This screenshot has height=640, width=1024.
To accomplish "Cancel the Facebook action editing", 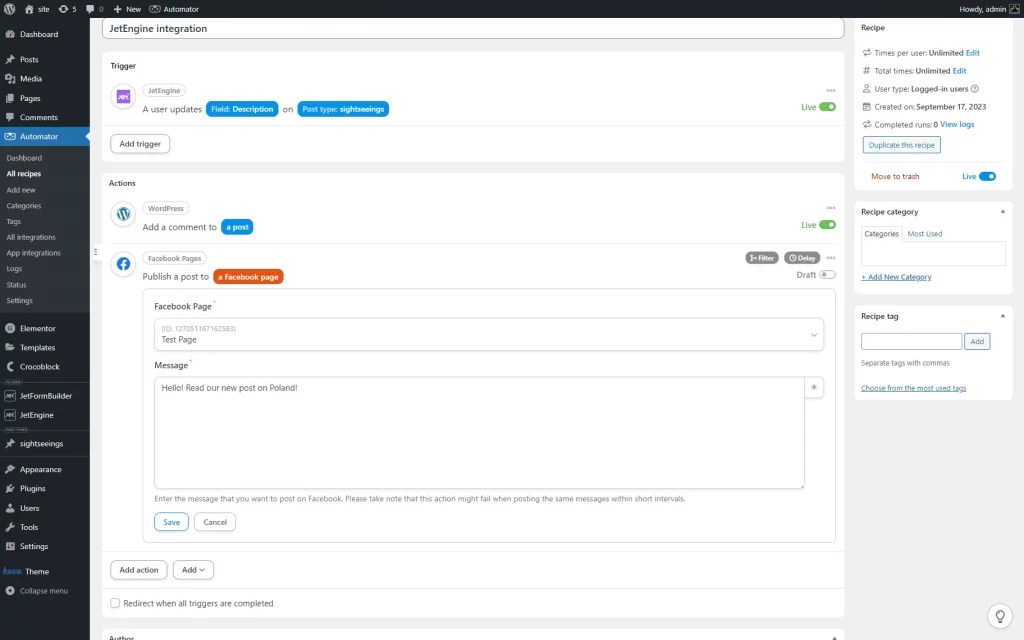I will [215, 522].
